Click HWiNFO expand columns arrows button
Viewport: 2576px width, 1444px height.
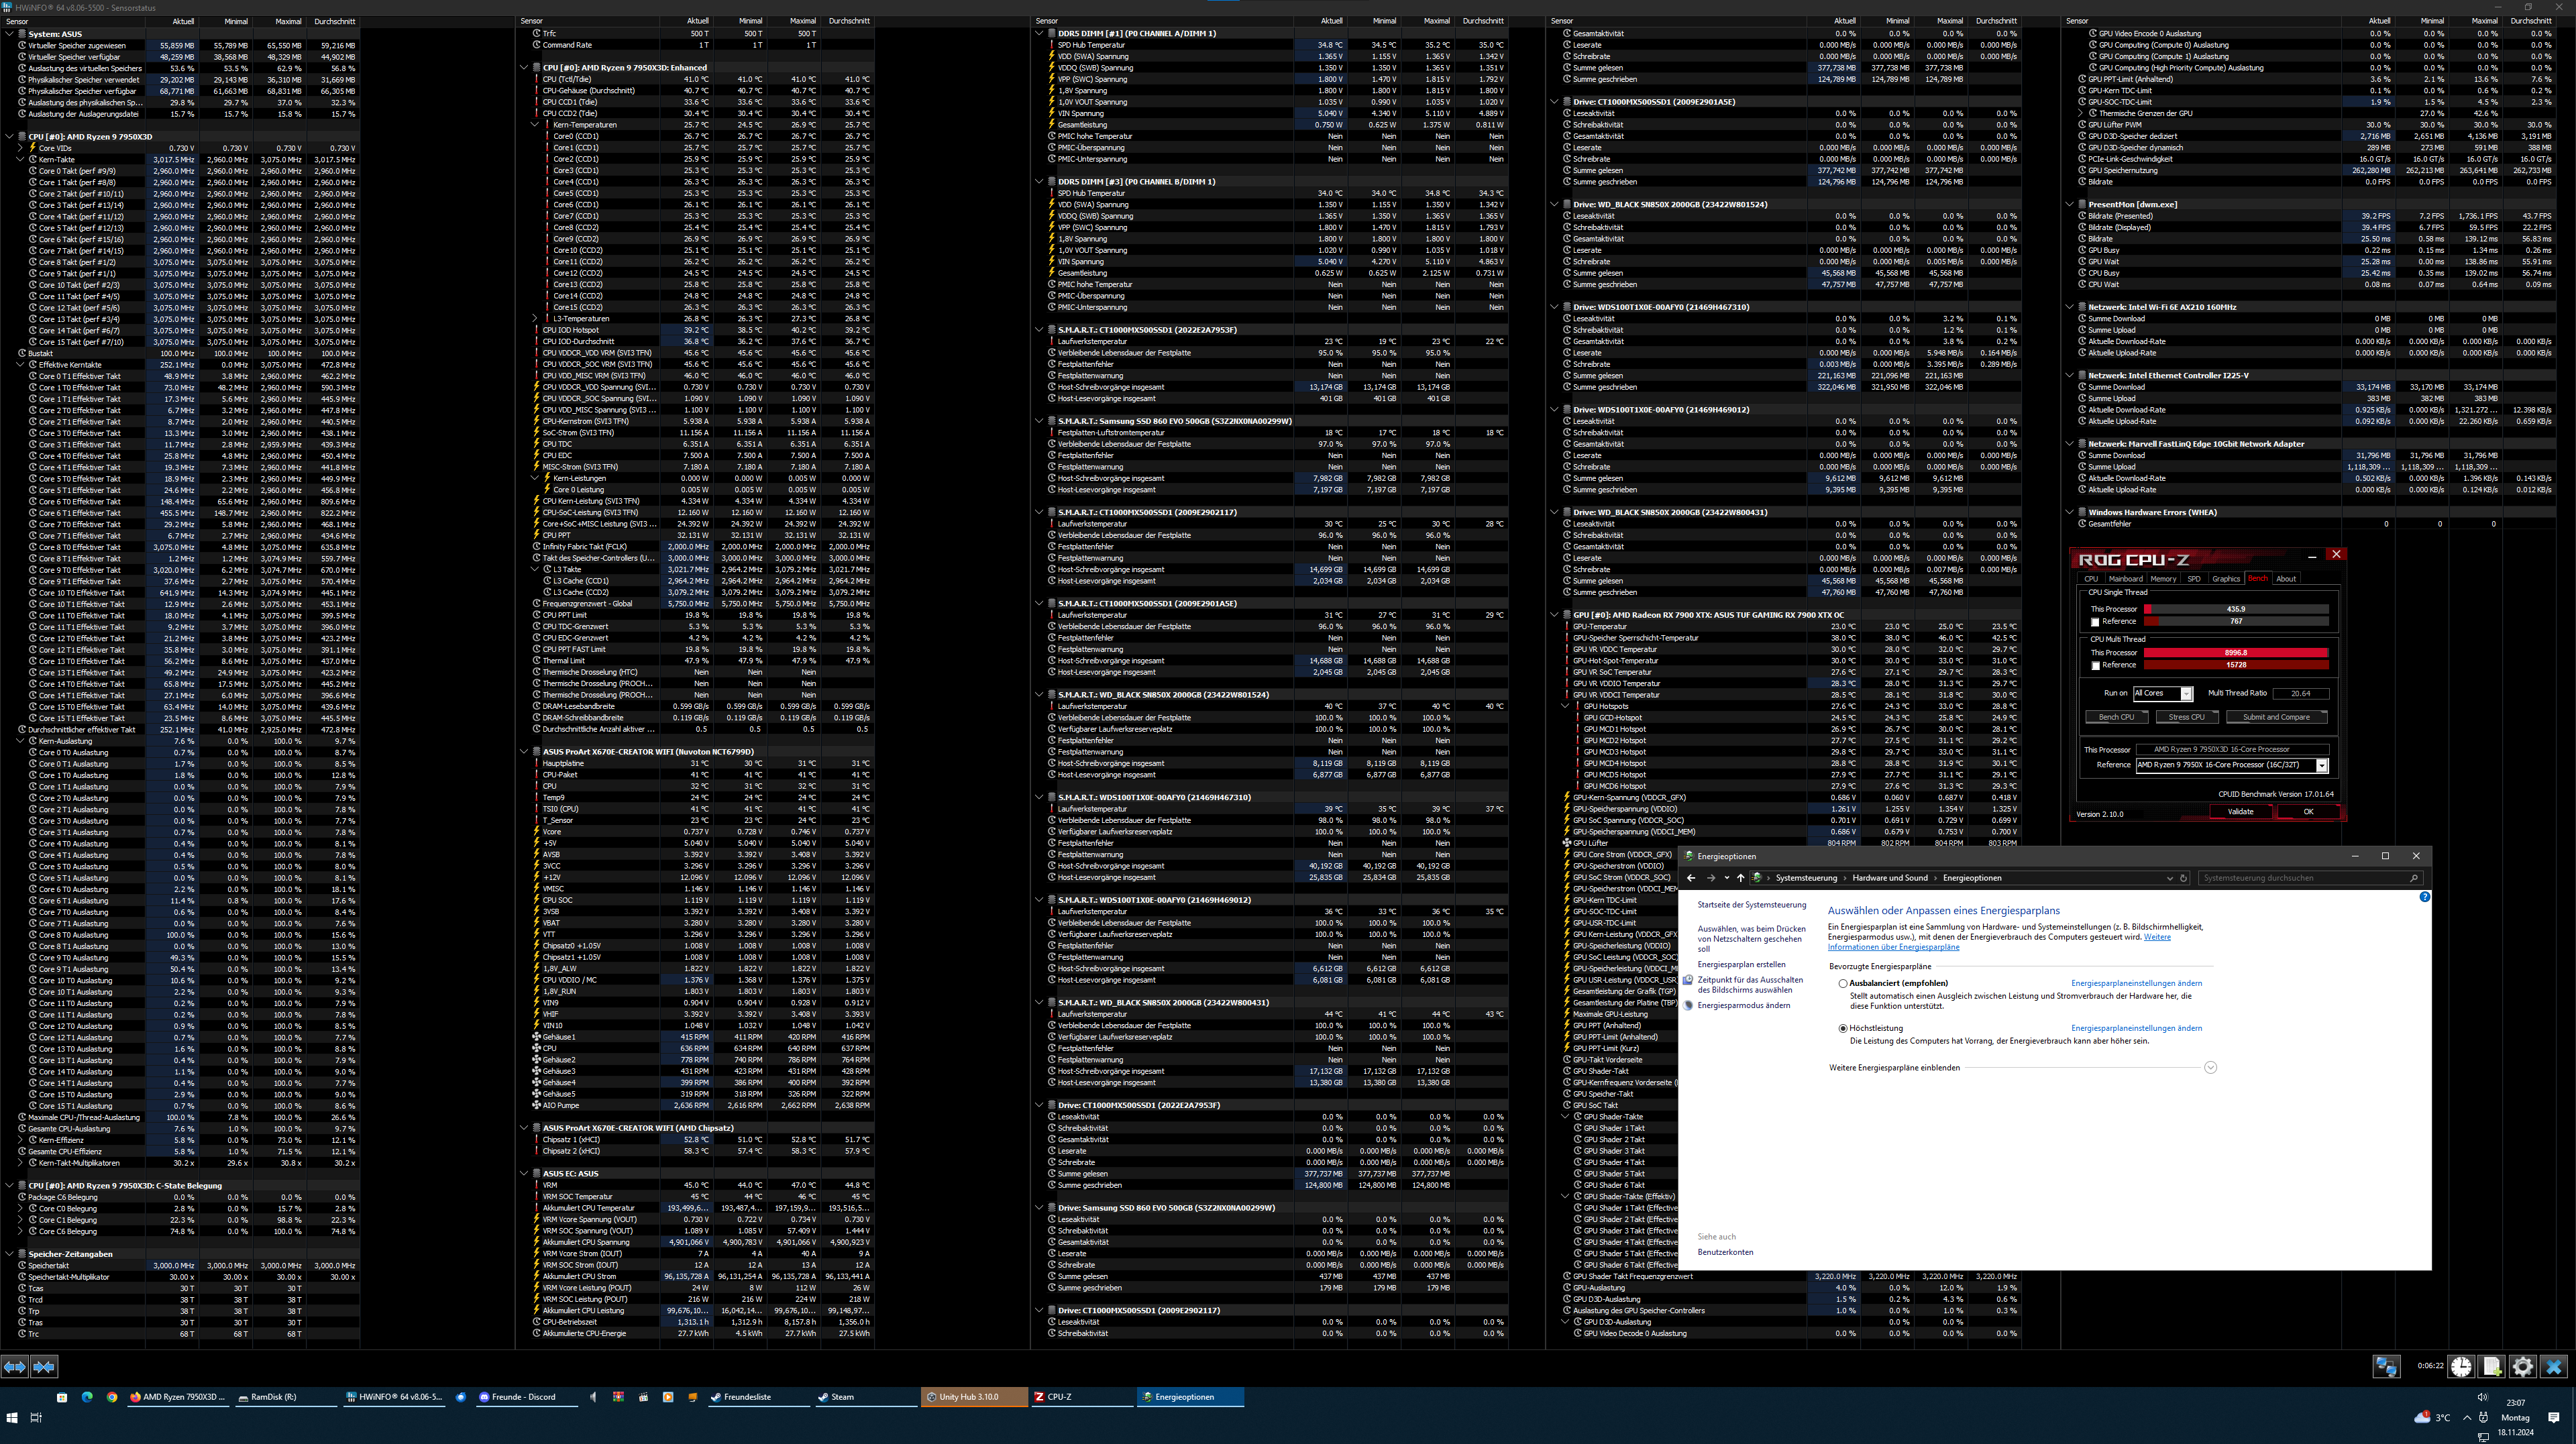pos(14,1366)
